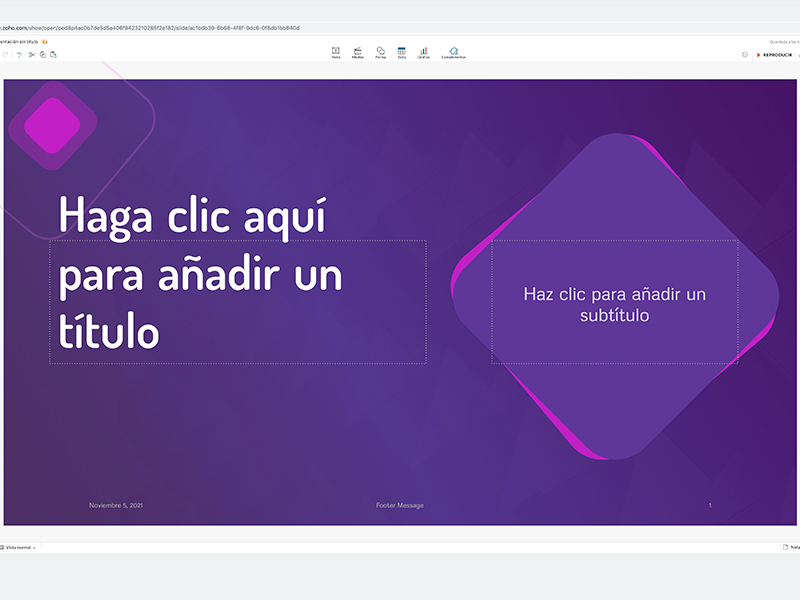
Task: Add a table with the Tabla icon
Action: tap(401, 52)
